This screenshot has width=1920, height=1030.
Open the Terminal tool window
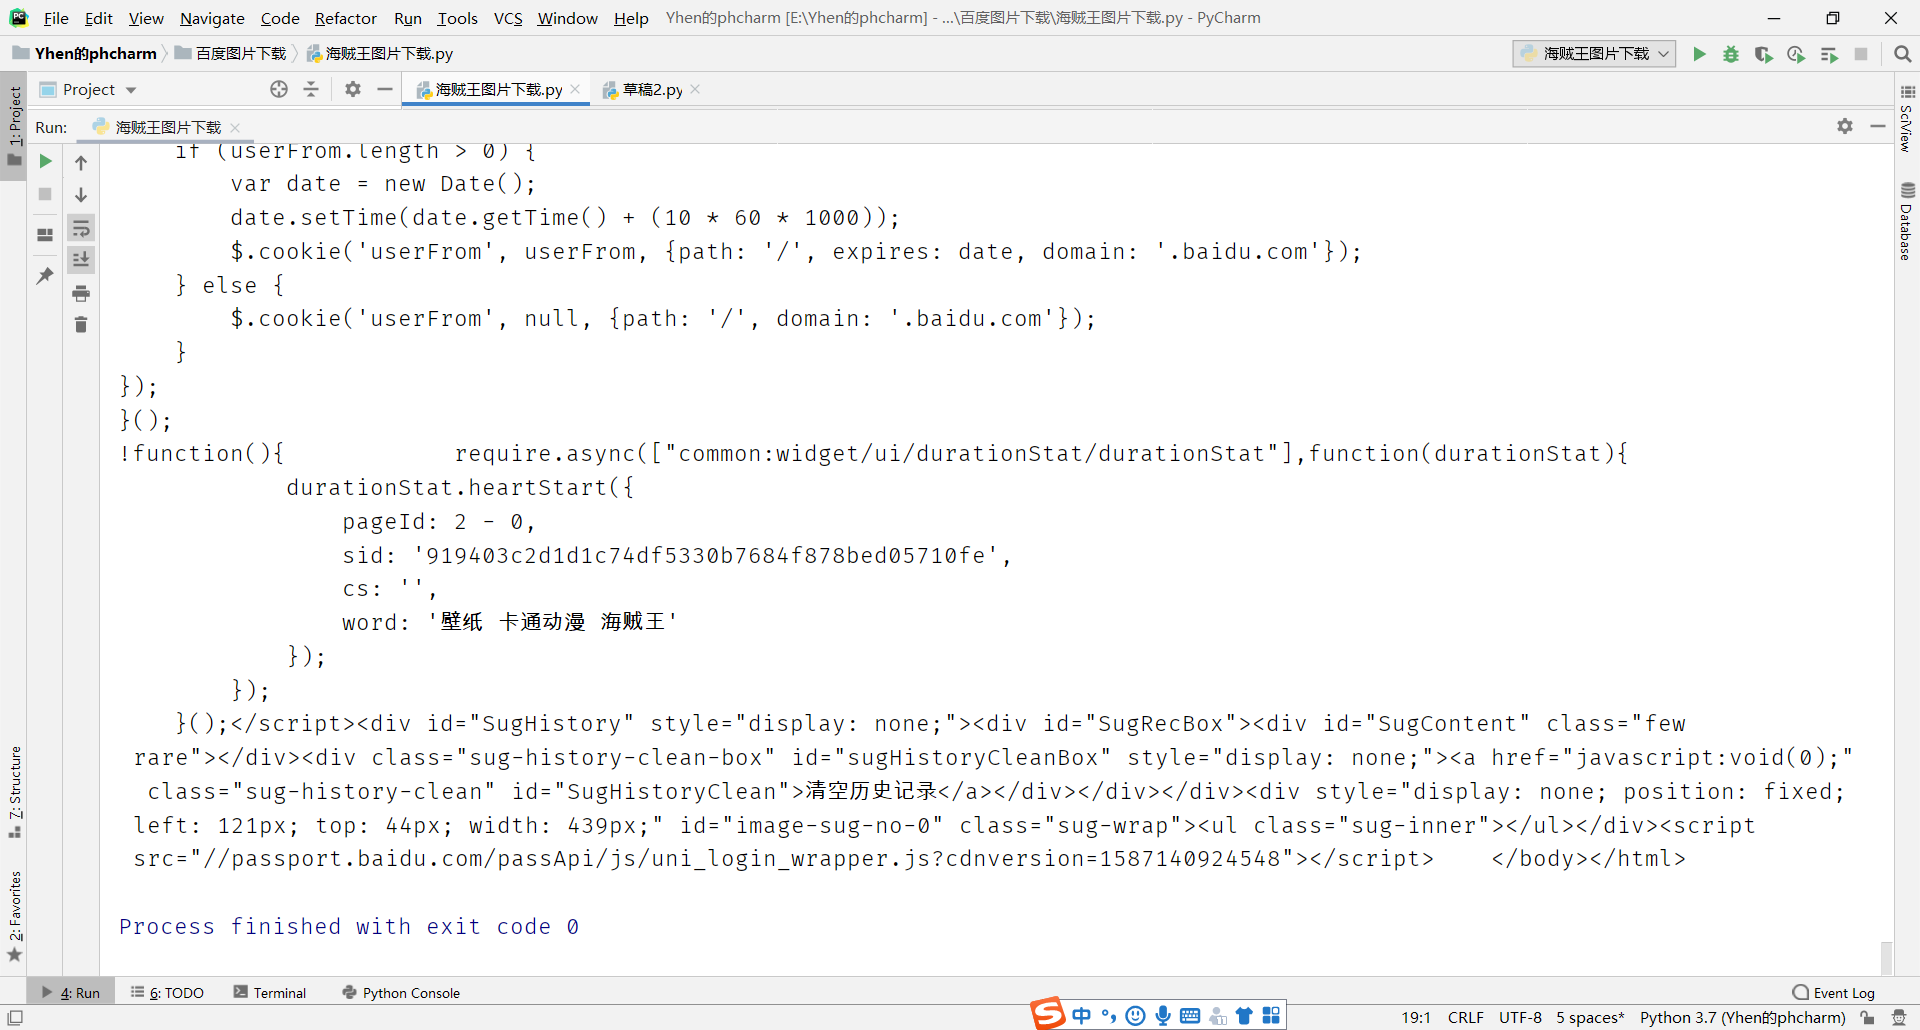tap(270, 993)
